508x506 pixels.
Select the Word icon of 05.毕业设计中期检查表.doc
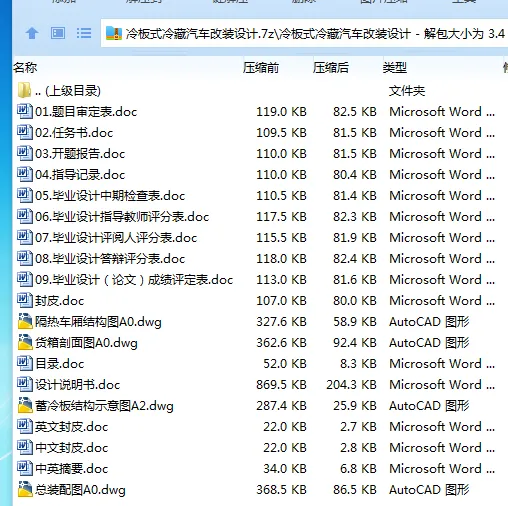pos(25,195)
